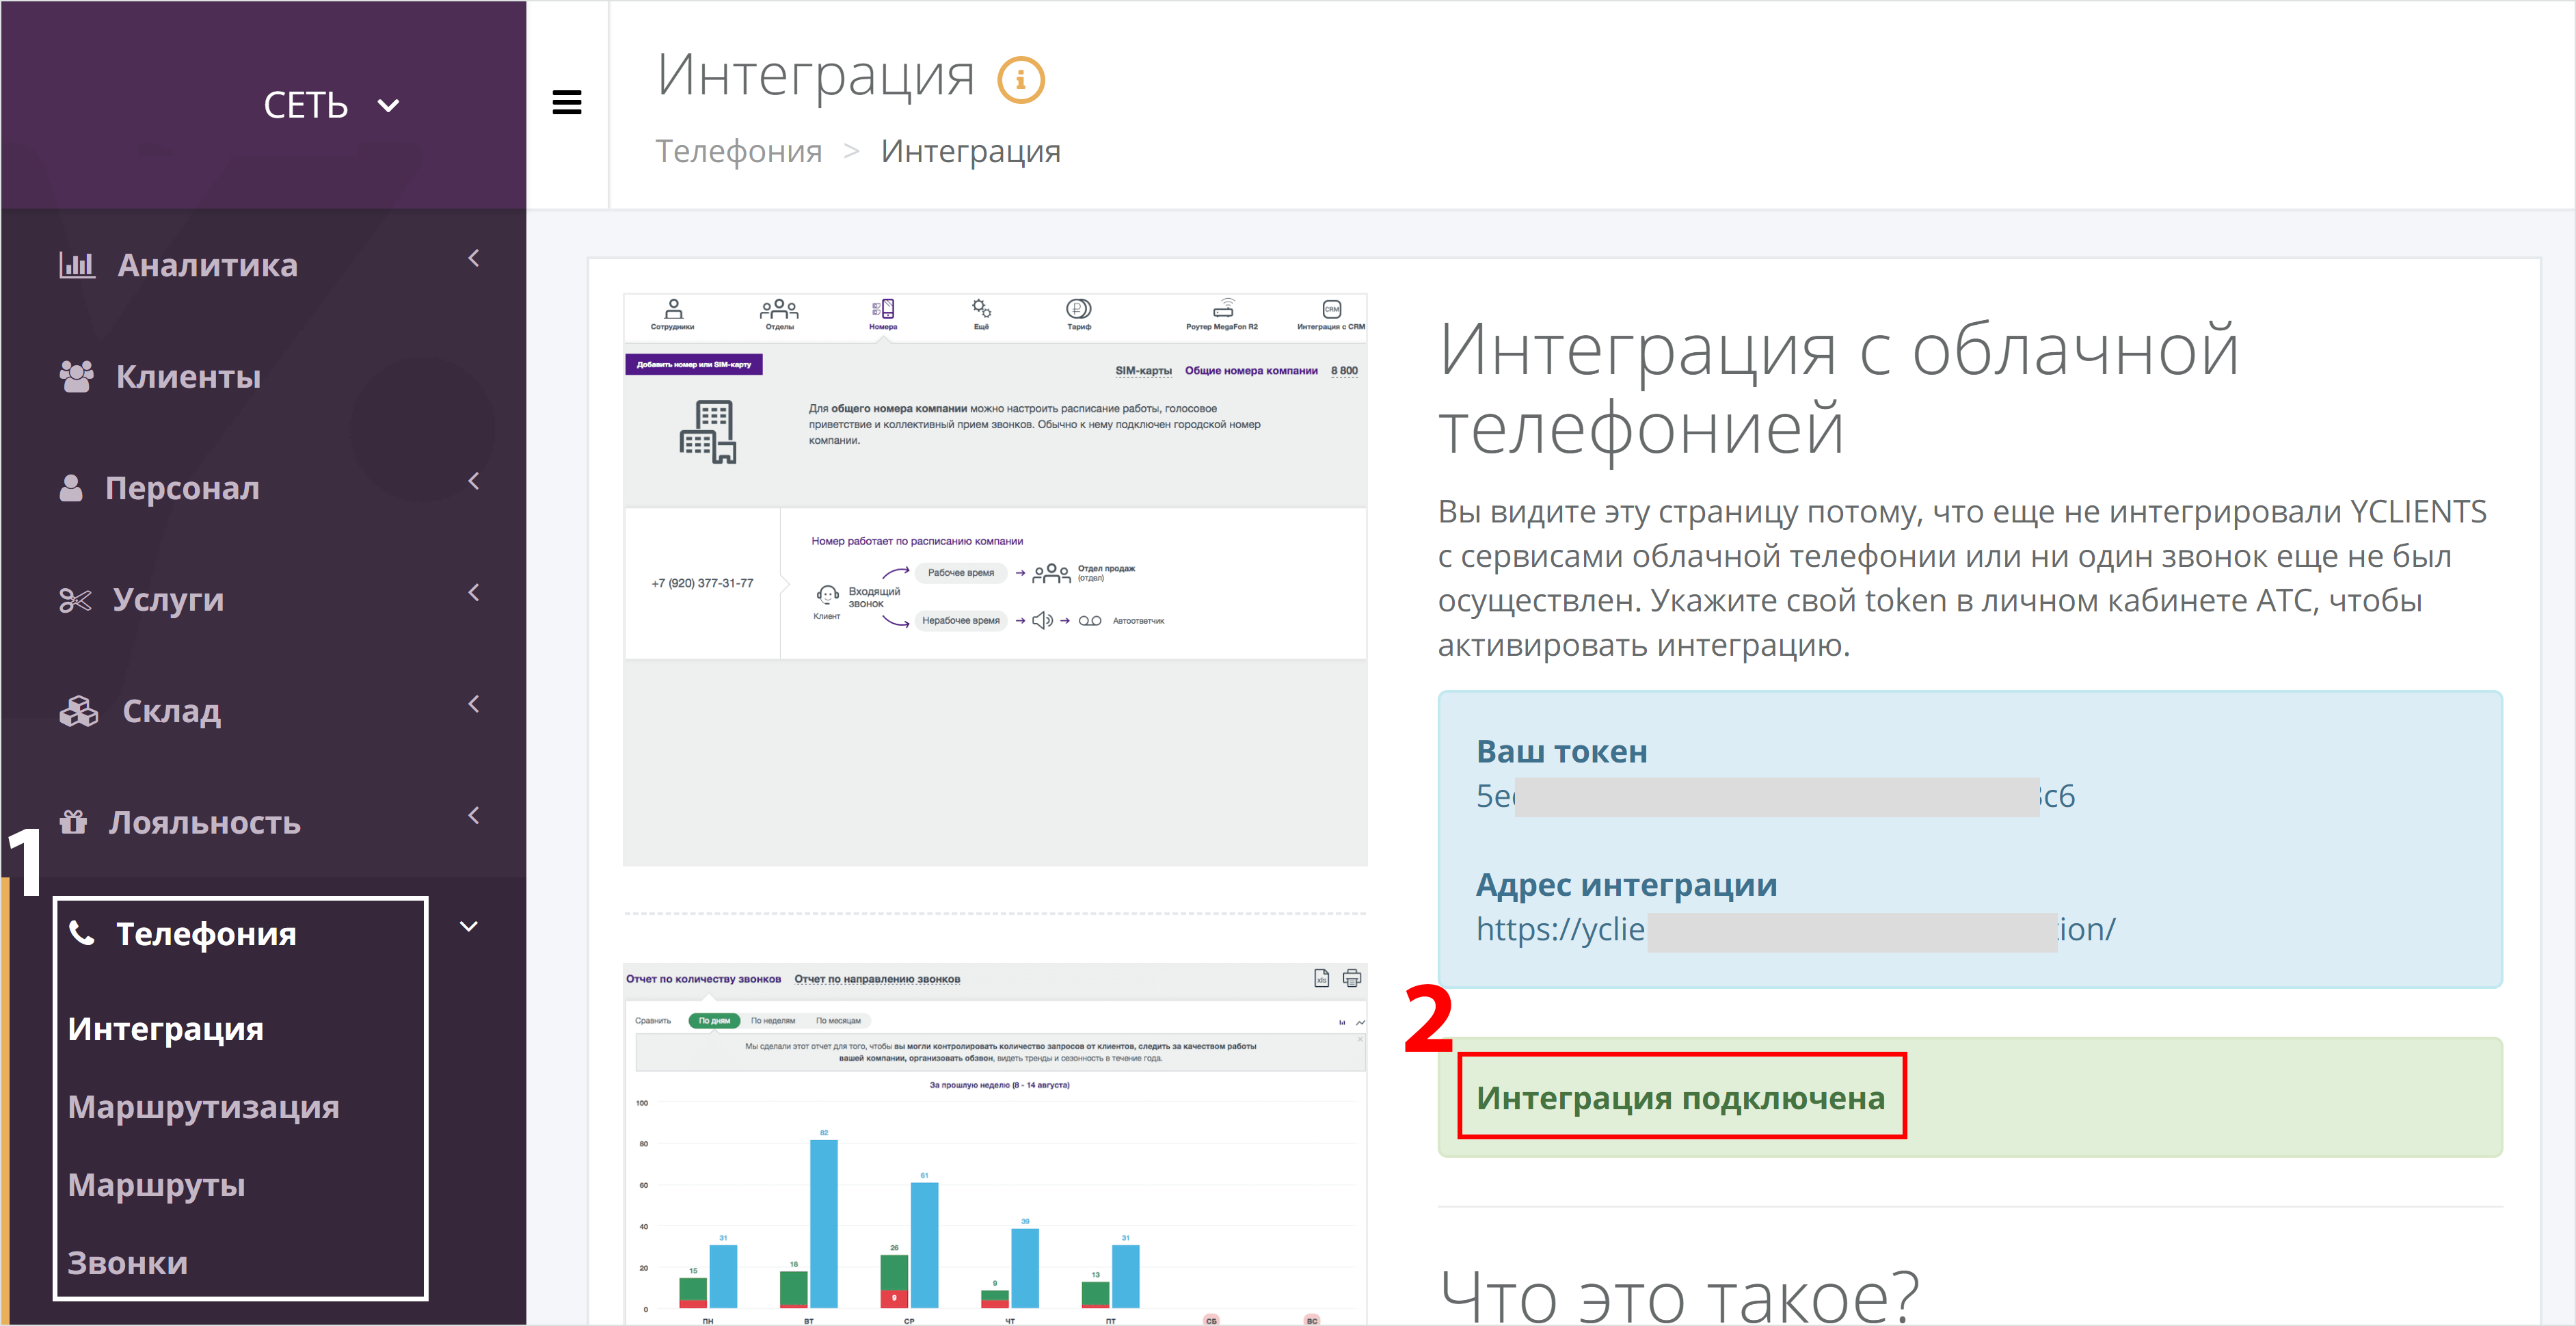Click Интеграция подключена status message
The image size is (2576, 1326).
pos(1681,1098)
